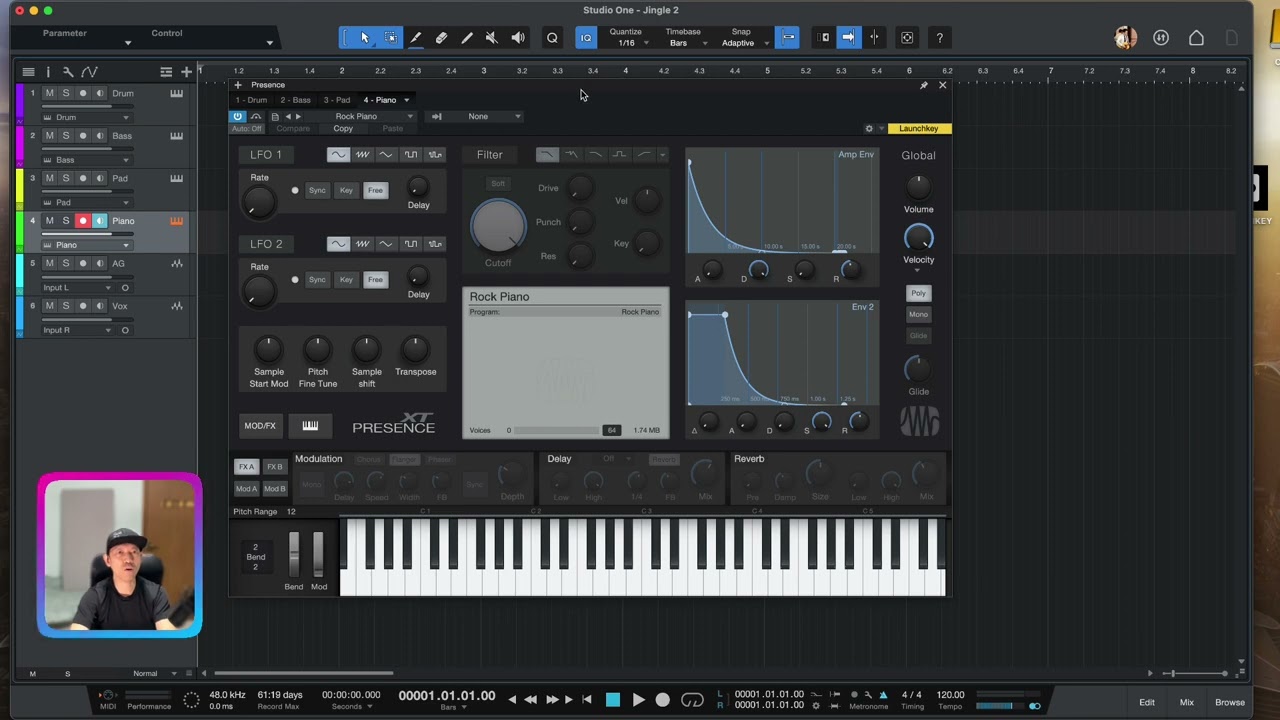This screenshot has height=720, width=1280.
Task: Click the MOD/FX button
Action: pos(260,426)
